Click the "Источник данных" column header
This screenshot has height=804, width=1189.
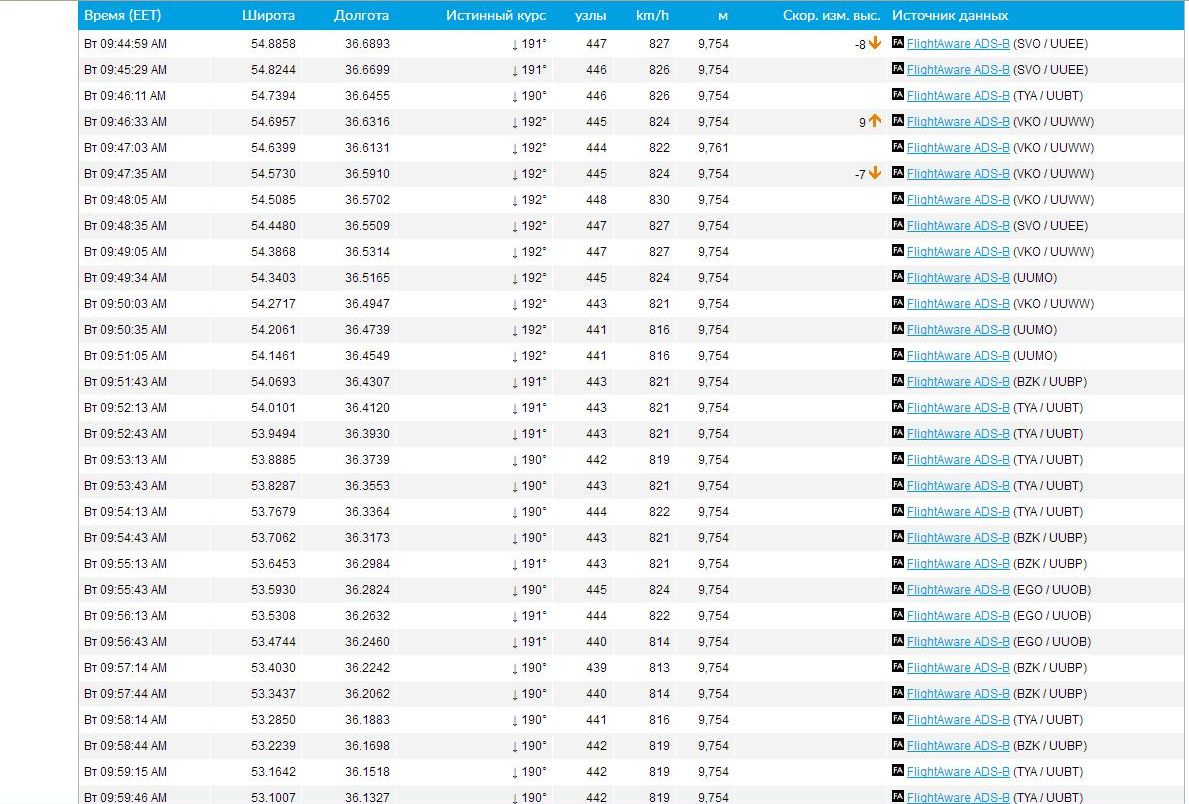950,16
